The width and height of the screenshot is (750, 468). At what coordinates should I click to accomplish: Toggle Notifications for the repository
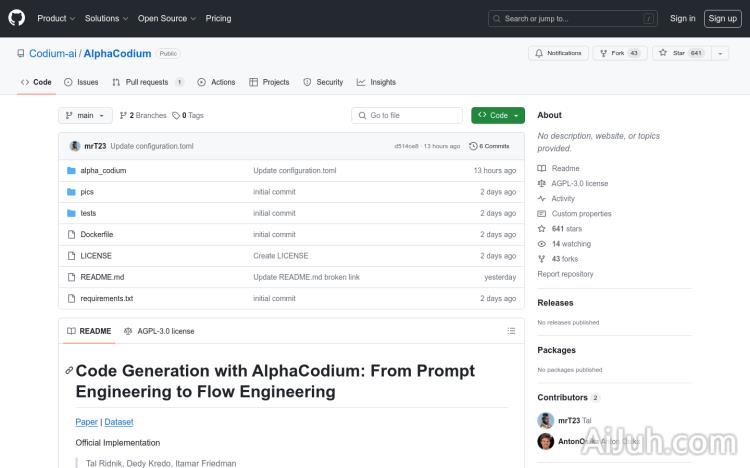558,53
